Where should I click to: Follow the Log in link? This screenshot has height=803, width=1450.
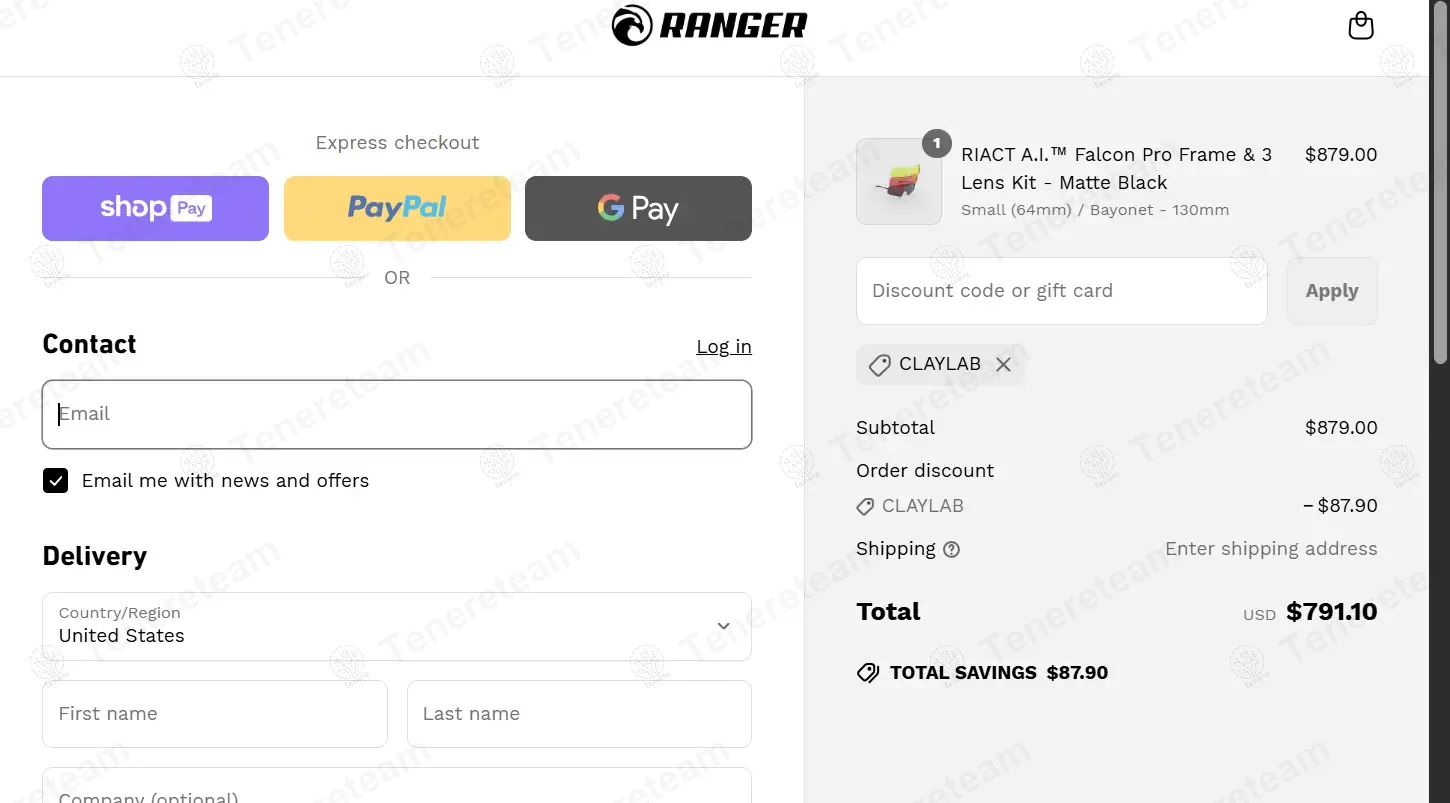coord(724,346)
